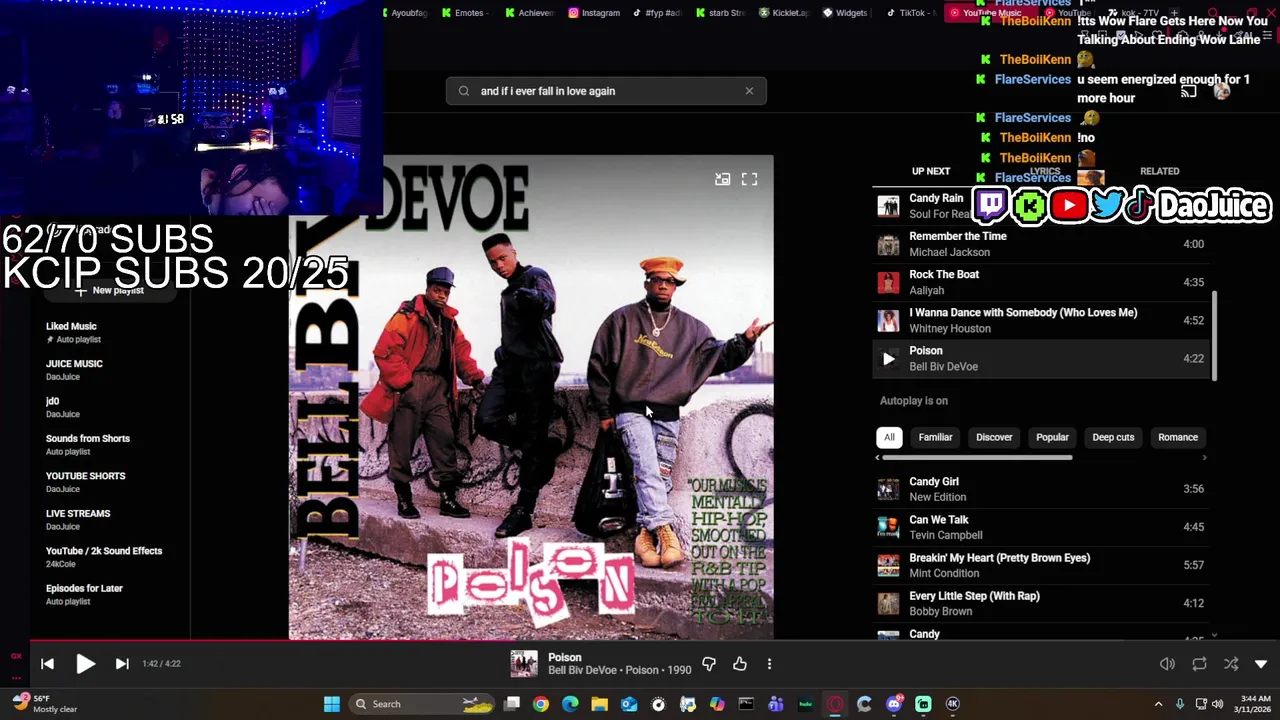Click the search field with 'and if i ever fall'
The width and height of the screenshot is (1280, 720).
point(606,91)
